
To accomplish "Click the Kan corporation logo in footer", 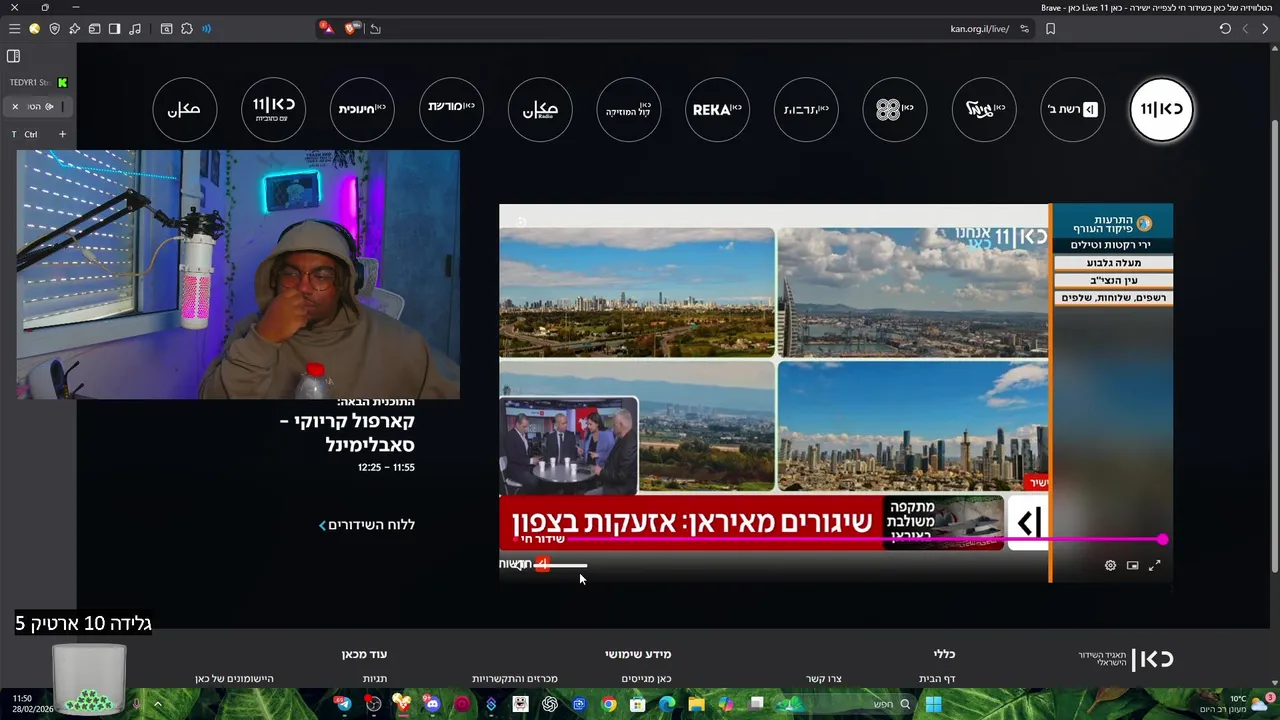I will (1126, 659).
